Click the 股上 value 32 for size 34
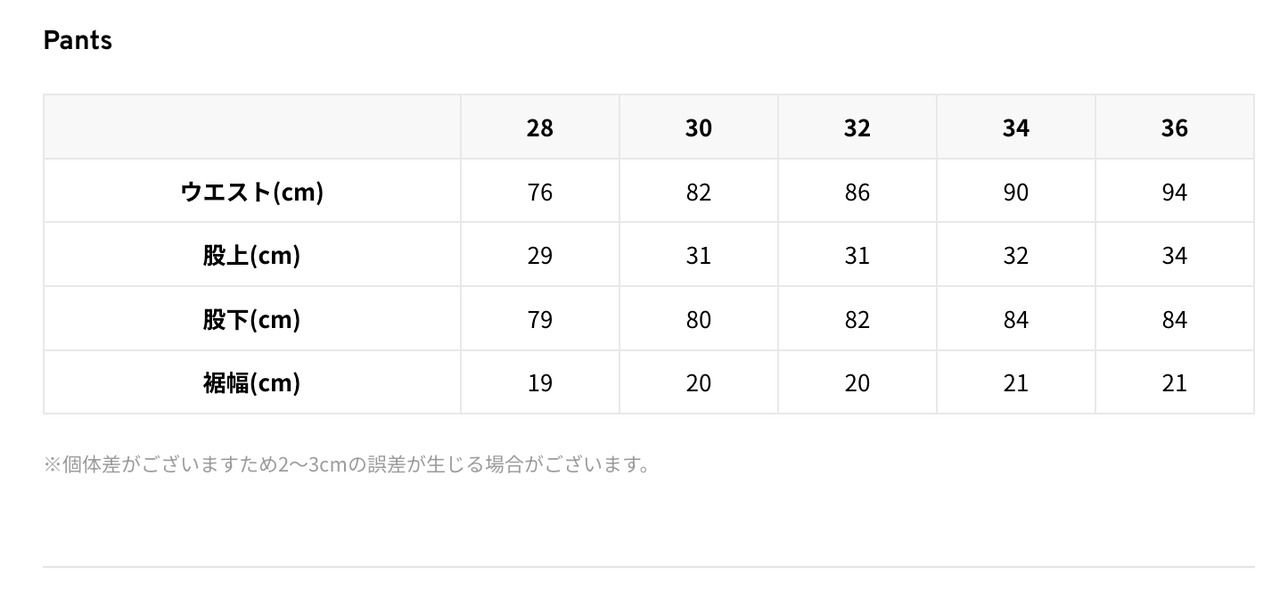This screenshot has width=1280, height=599. click(x=1015, y=256)
